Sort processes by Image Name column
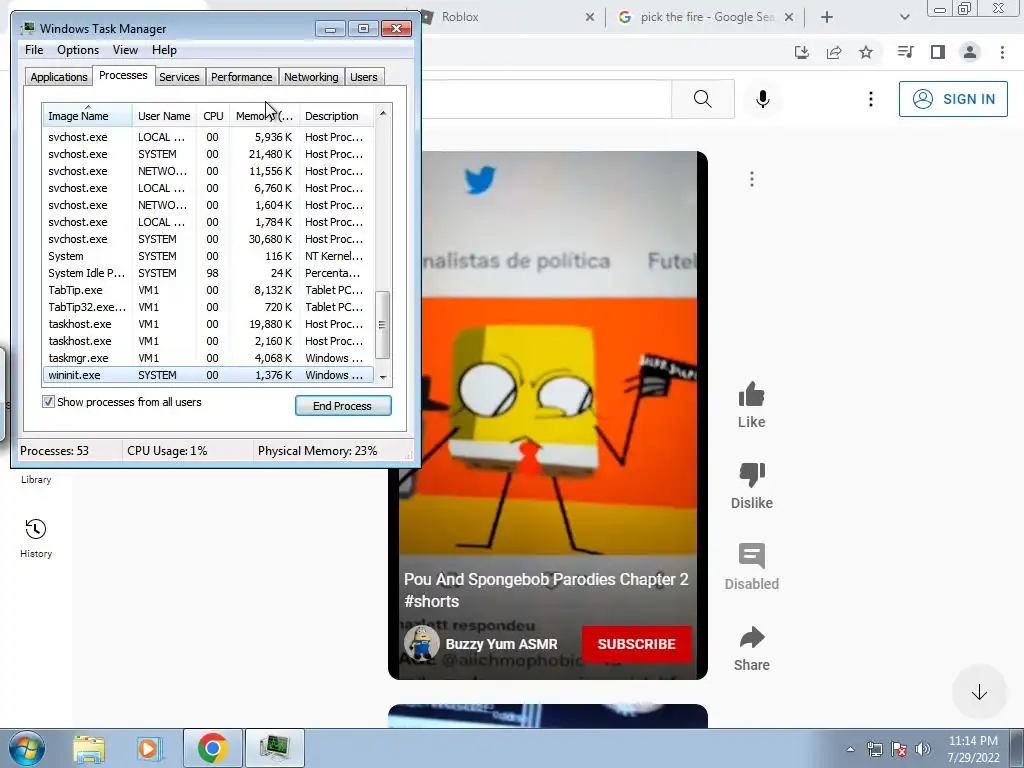 point(88,116)
